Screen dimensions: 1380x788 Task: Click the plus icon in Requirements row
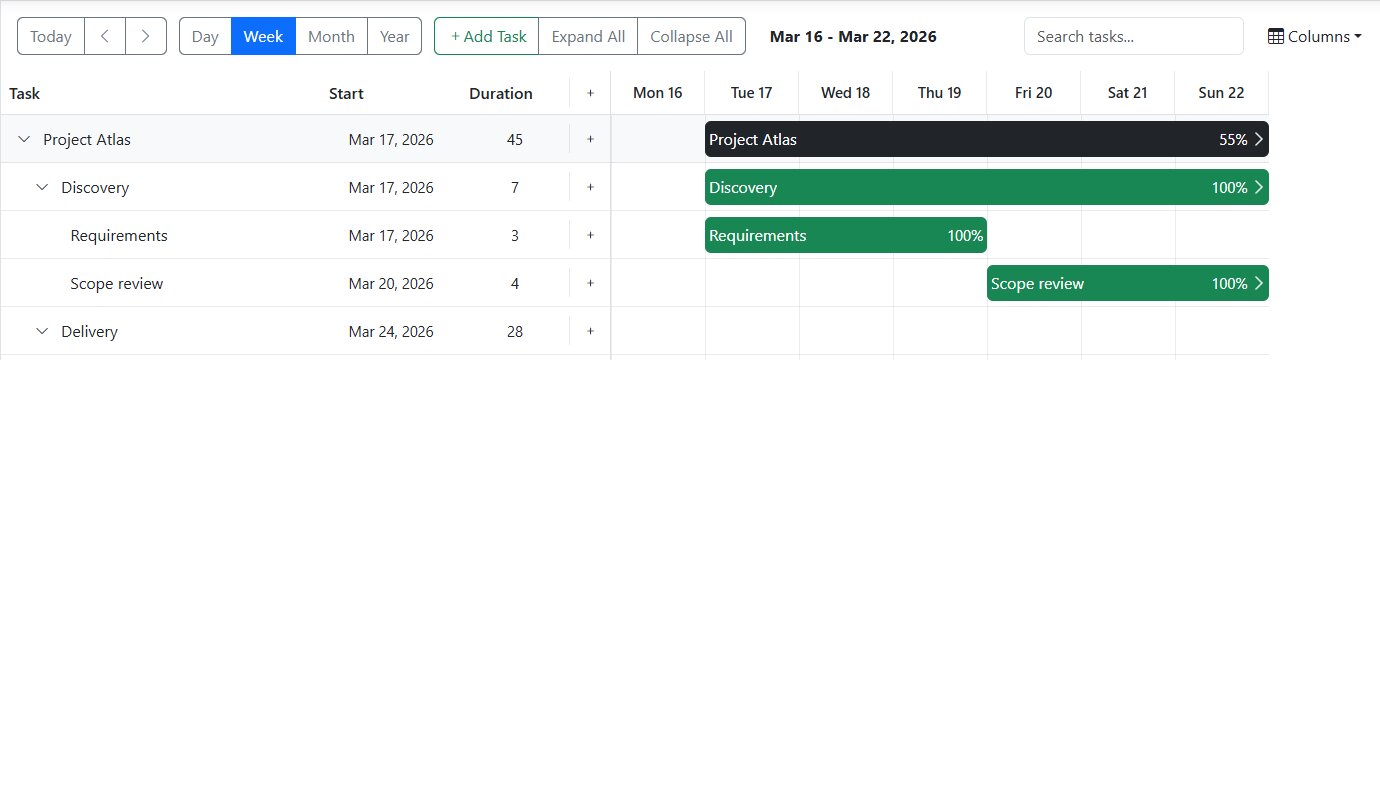coord(590,235)
